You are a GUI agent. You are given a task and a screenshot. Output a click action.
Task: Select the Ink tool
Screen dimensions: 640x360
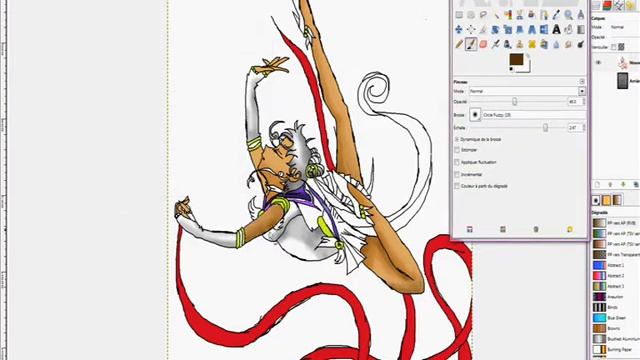tap(508, 44)
